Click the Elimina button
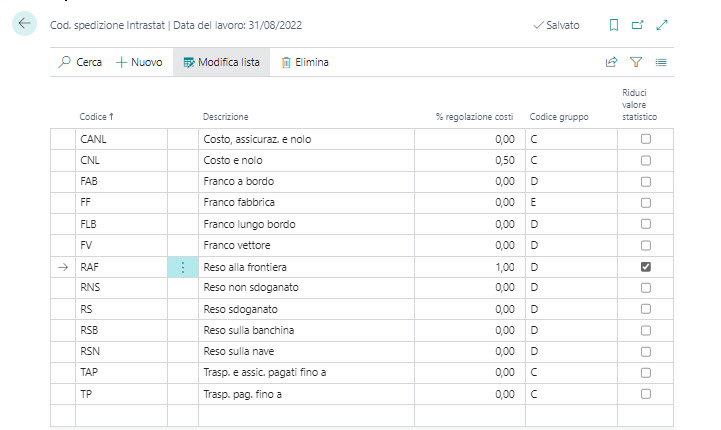The width and height of the screenshot is (721, 430). 305,62
